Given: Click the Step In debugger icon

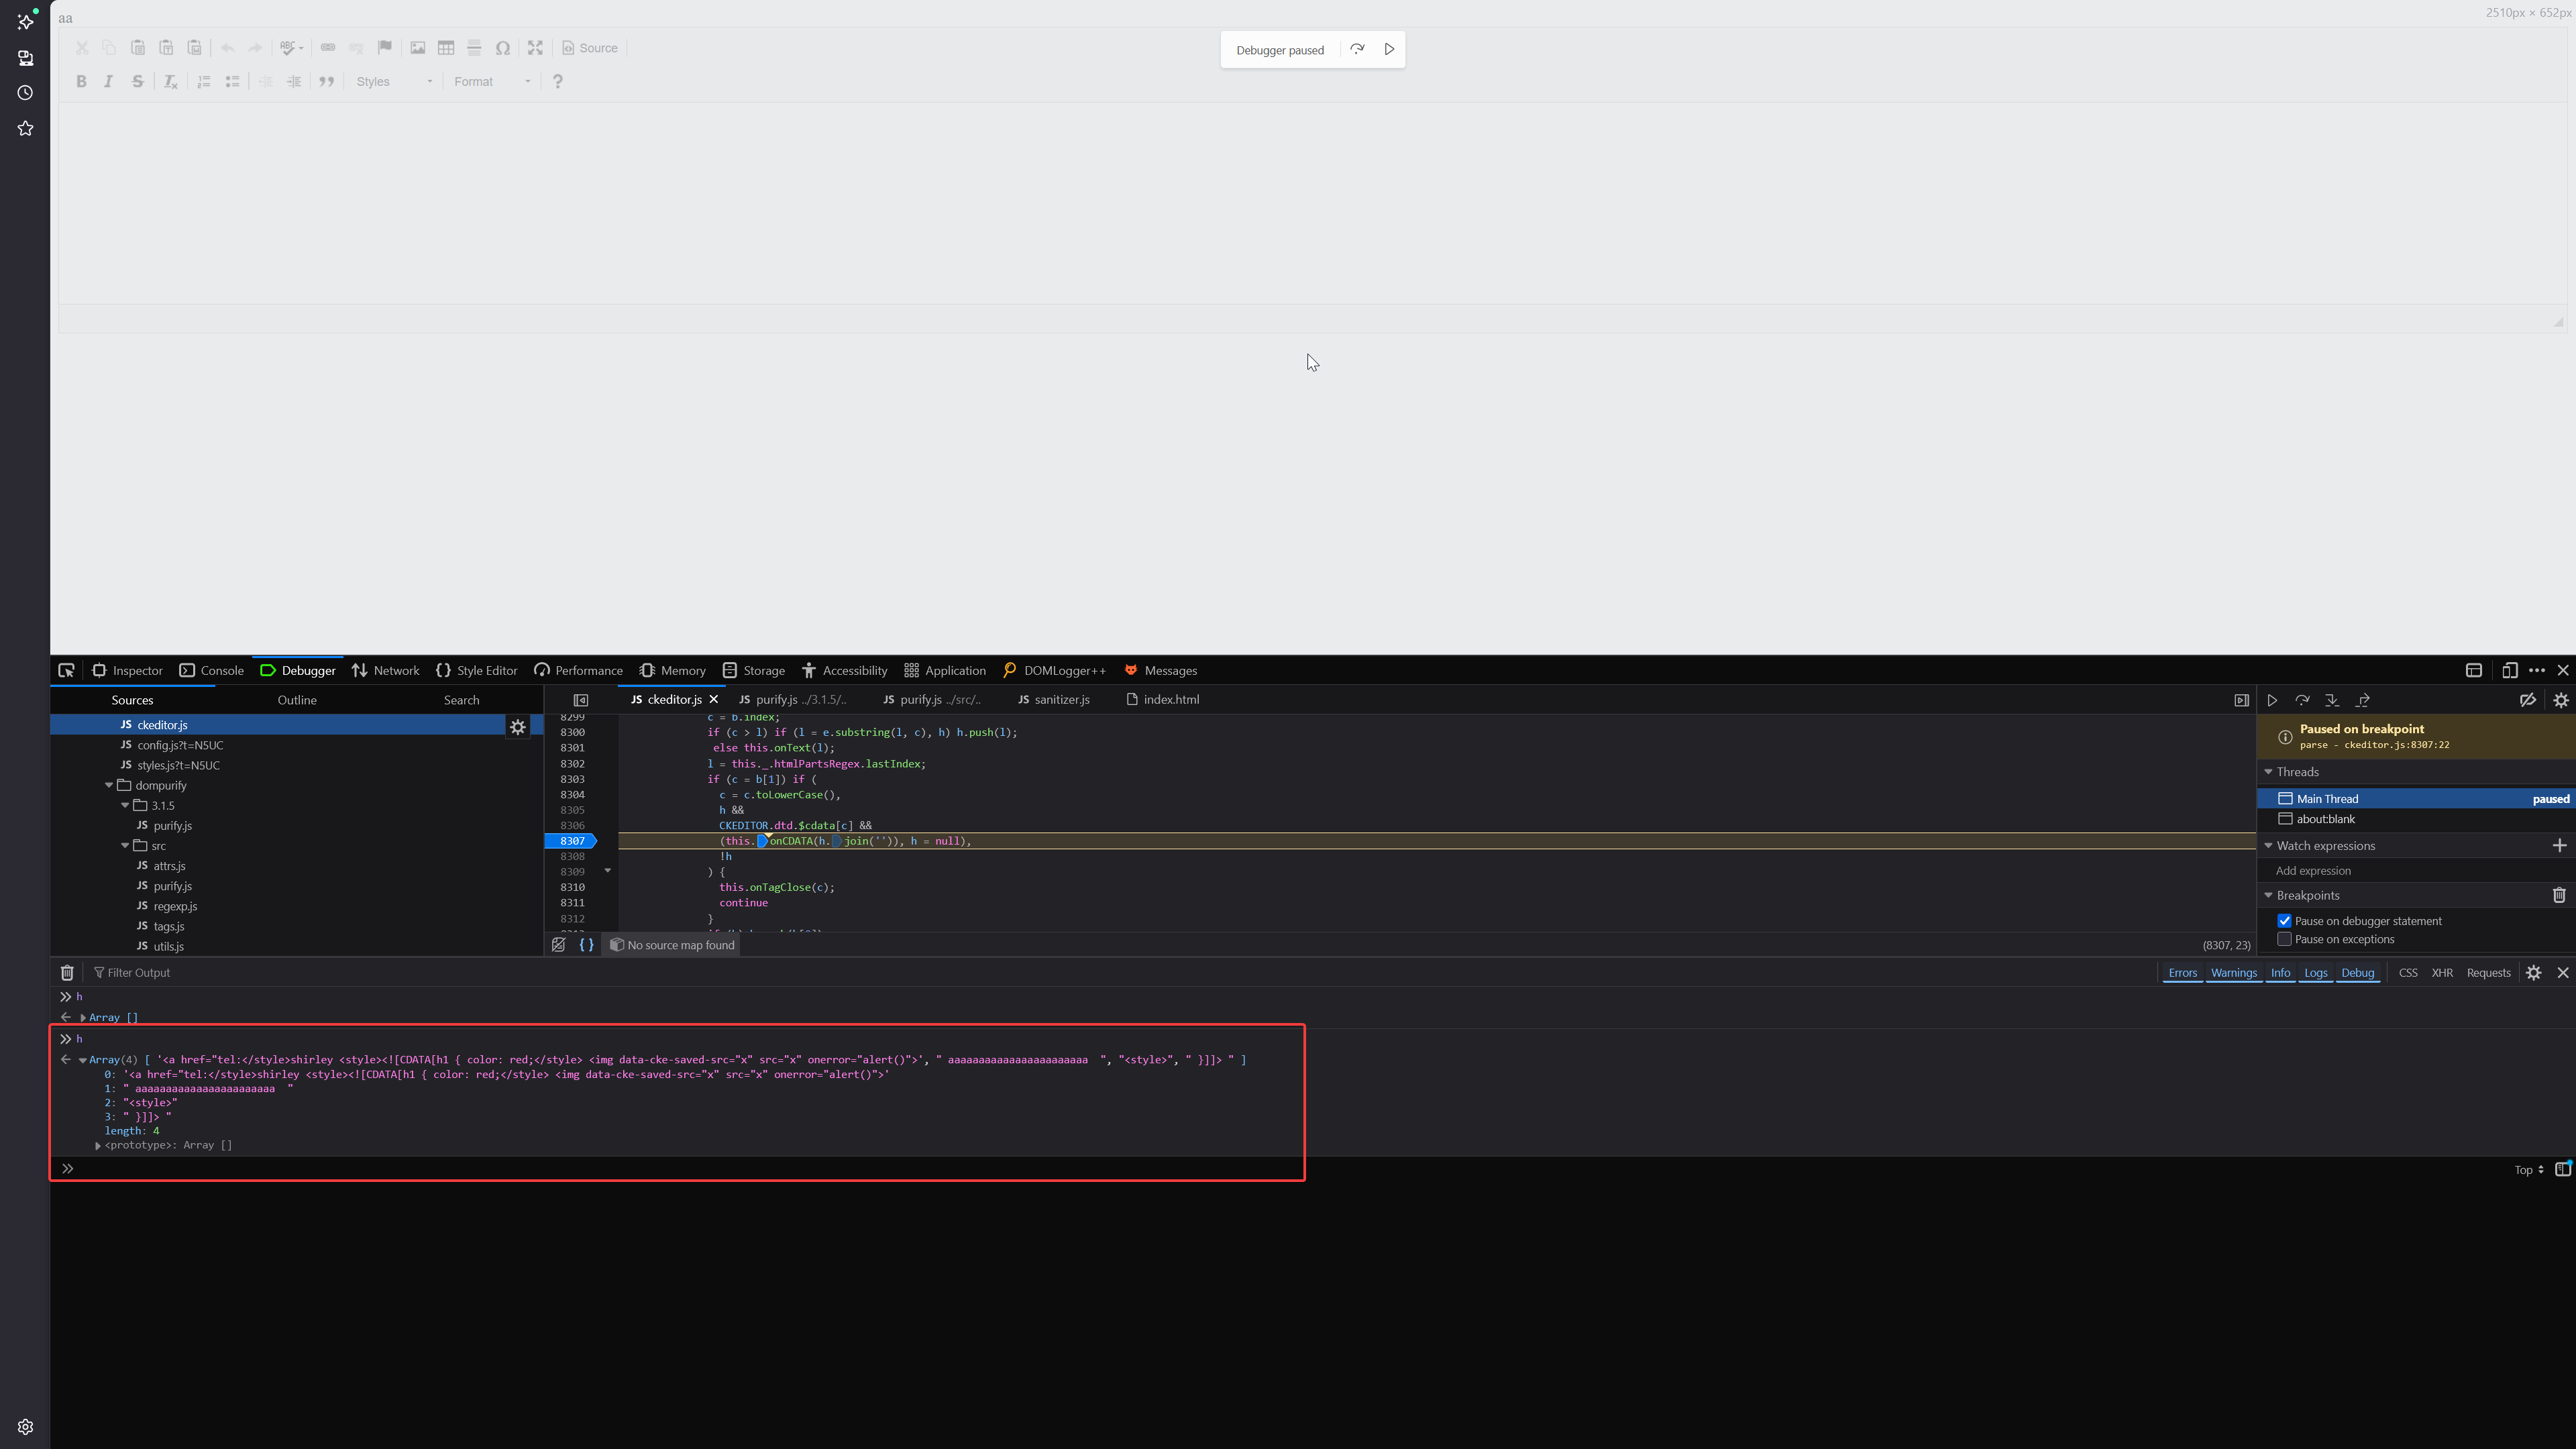Looking at the screenshot, I should 2332,700.
